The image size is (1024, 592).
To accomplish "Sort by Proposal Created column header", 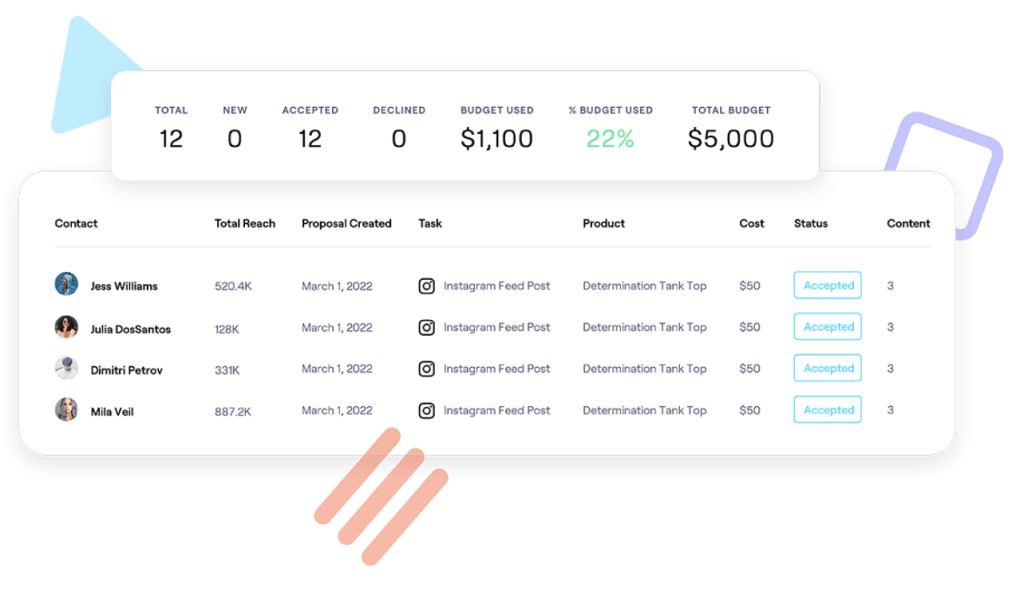I will click(346, 224).
